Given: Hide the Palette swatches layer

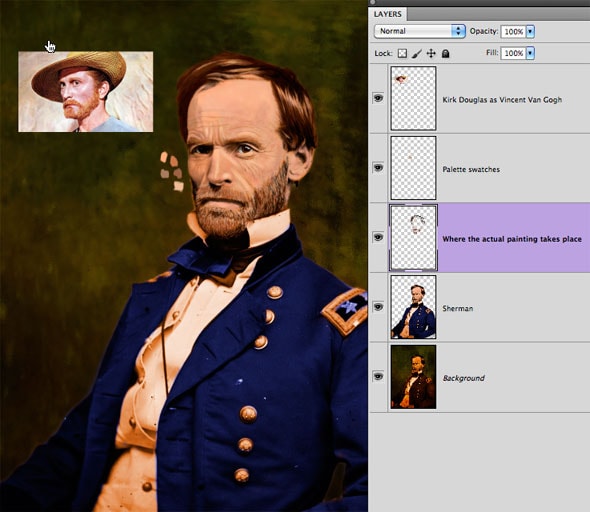Looking at the screenshot, I should (x=378, y=168).
